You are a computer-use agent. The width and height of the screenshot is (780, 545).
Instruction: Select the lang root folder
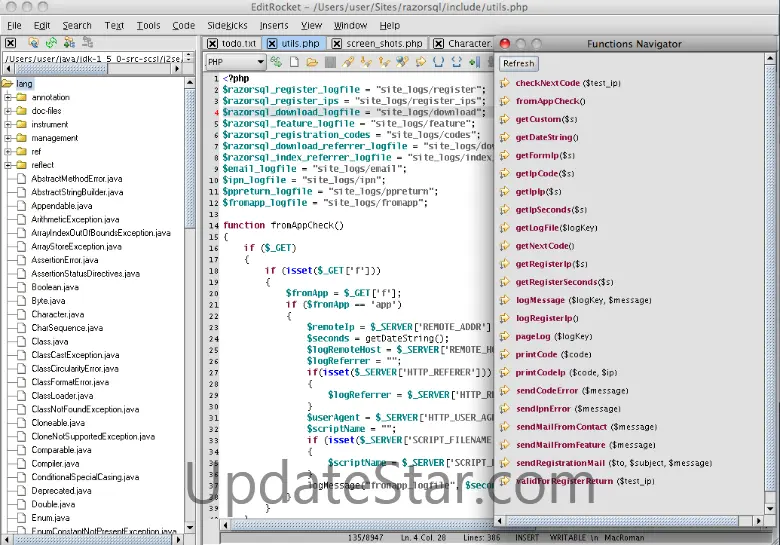[24, 84]
